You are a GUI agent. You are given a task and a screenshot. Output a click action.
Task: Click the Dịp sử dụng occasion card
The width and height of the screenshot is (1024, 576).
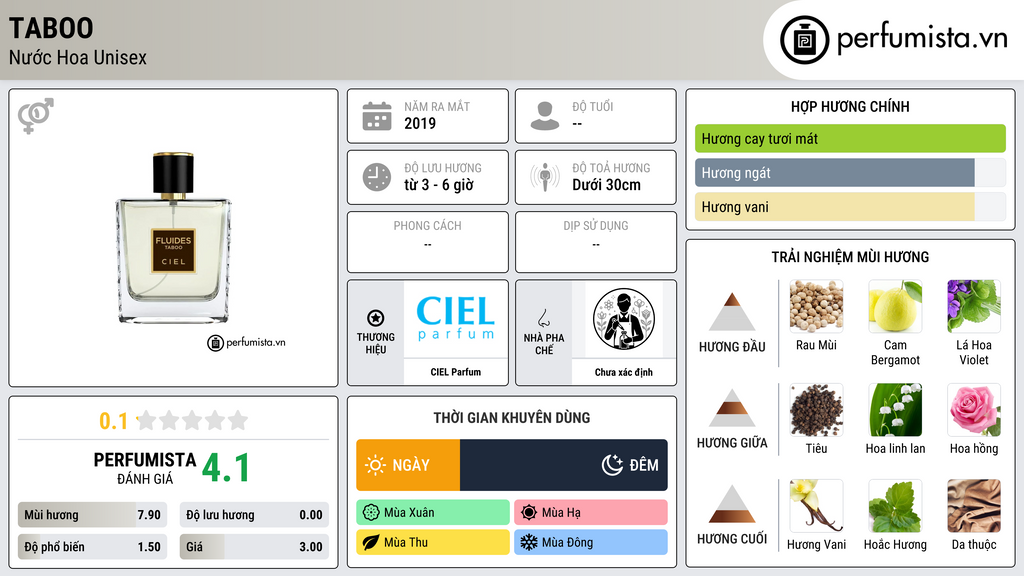596,242
